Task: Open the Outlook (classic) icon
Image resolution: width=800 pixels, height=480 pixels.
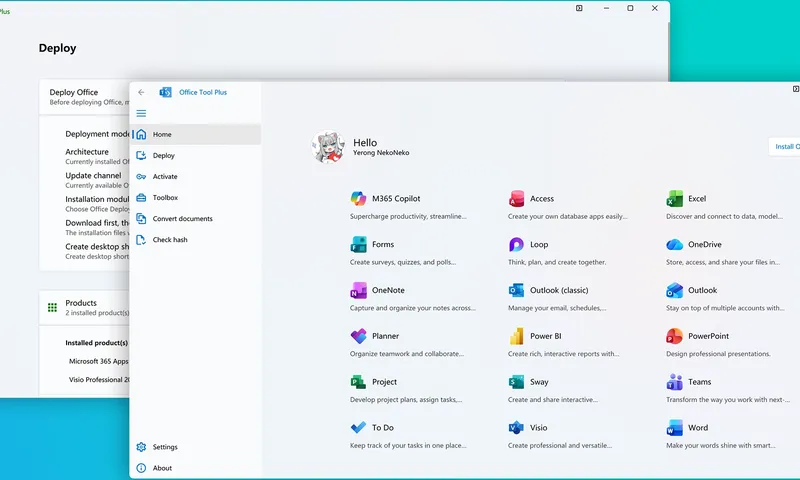Action: tap(516, 290)
